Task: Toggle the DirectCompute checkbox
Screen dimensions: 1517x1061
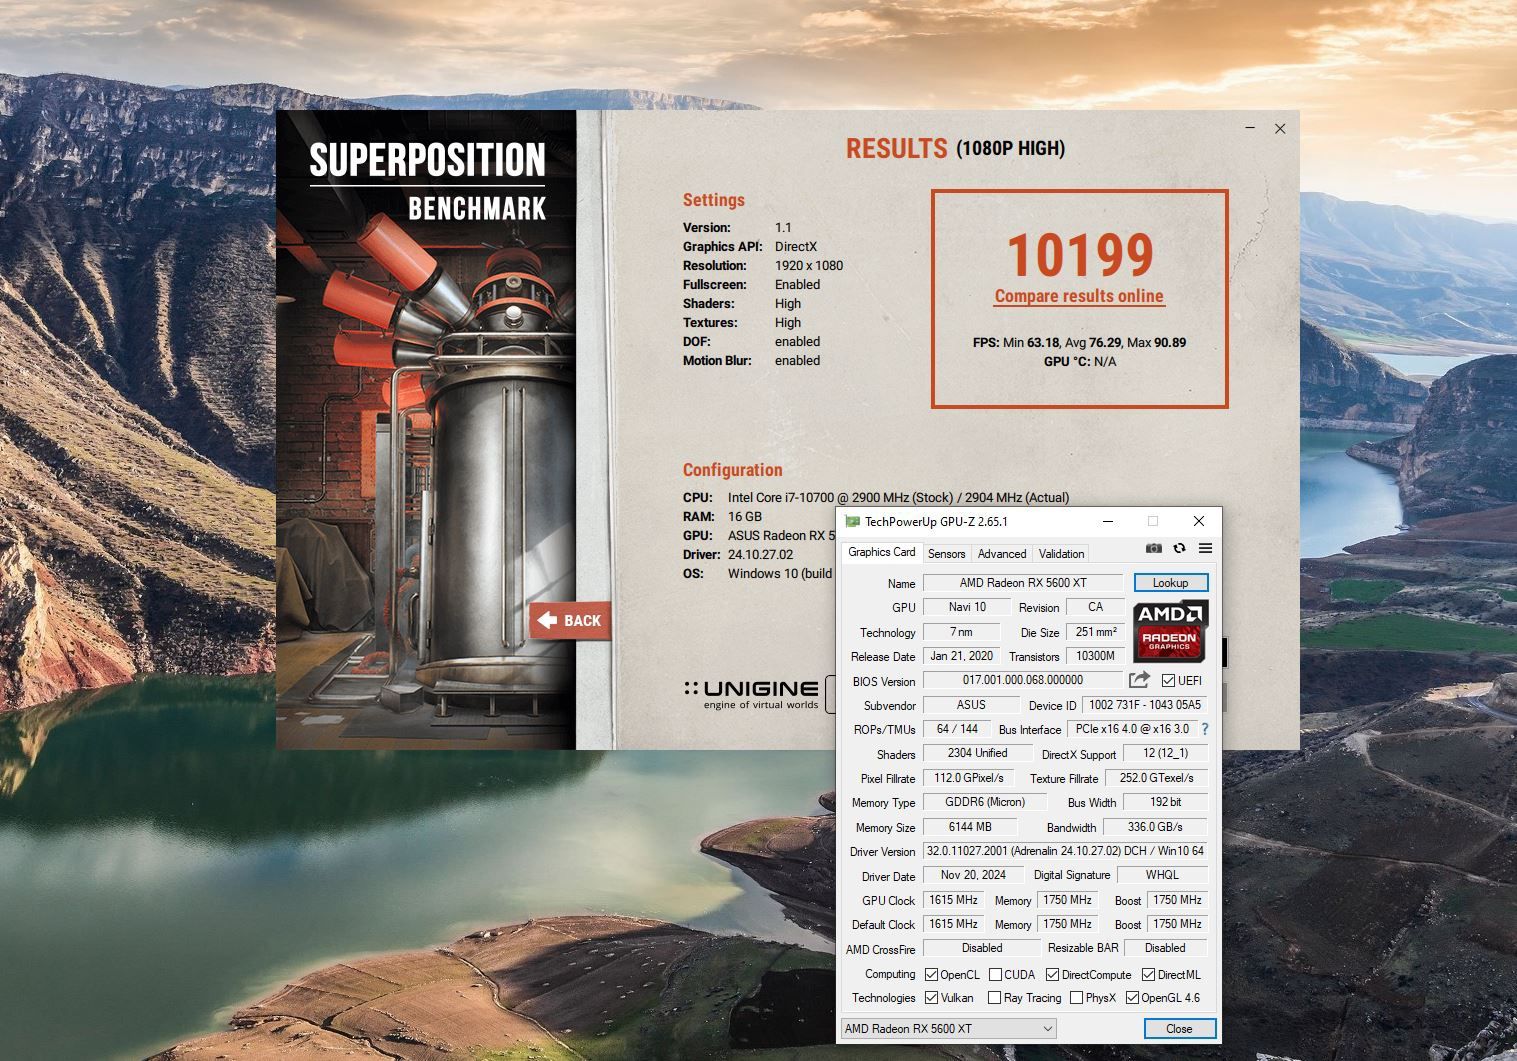Action: (1052, 975)
